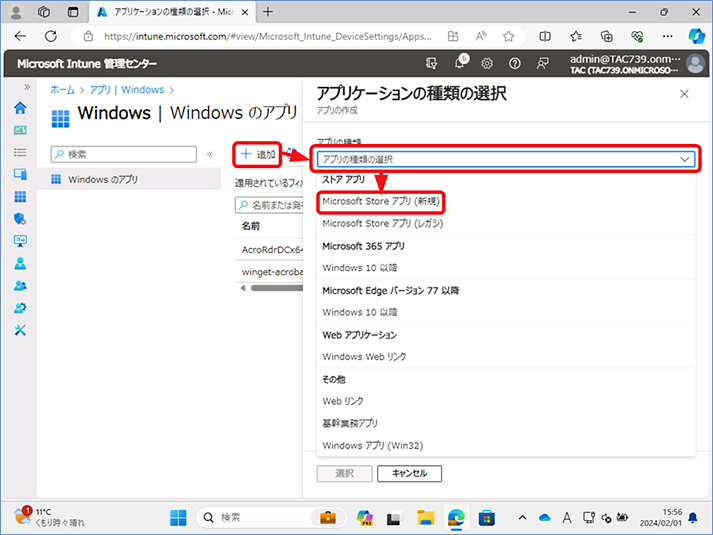Close the Intune browser tab

(x=245, y=12)
